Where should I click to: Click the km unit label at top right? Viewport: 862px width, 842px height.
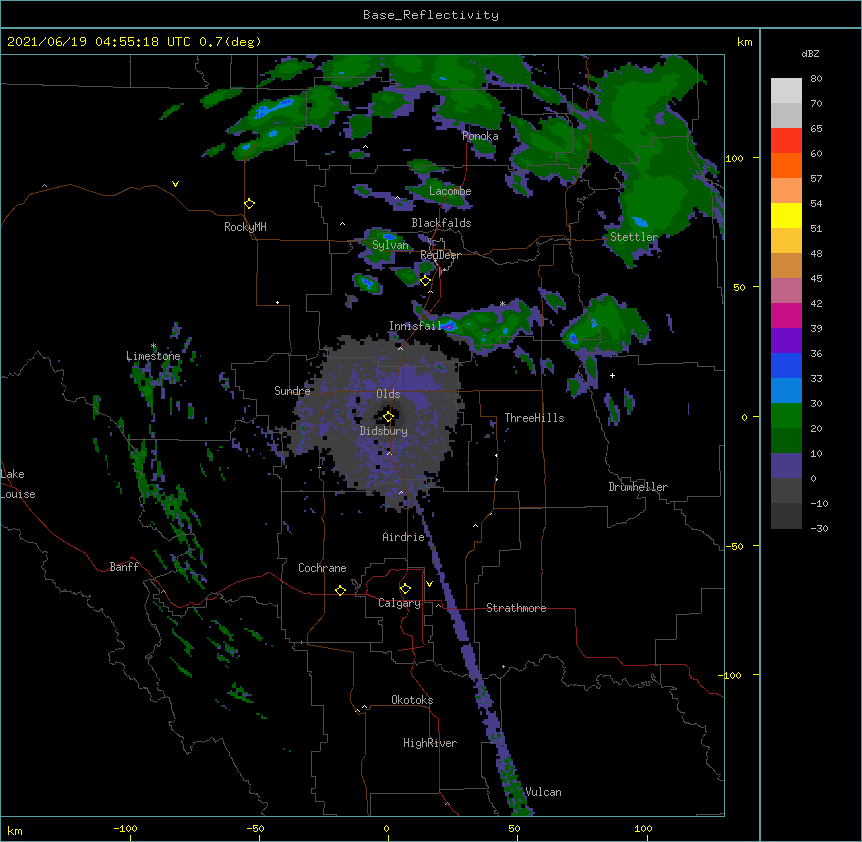pos(745,42)
